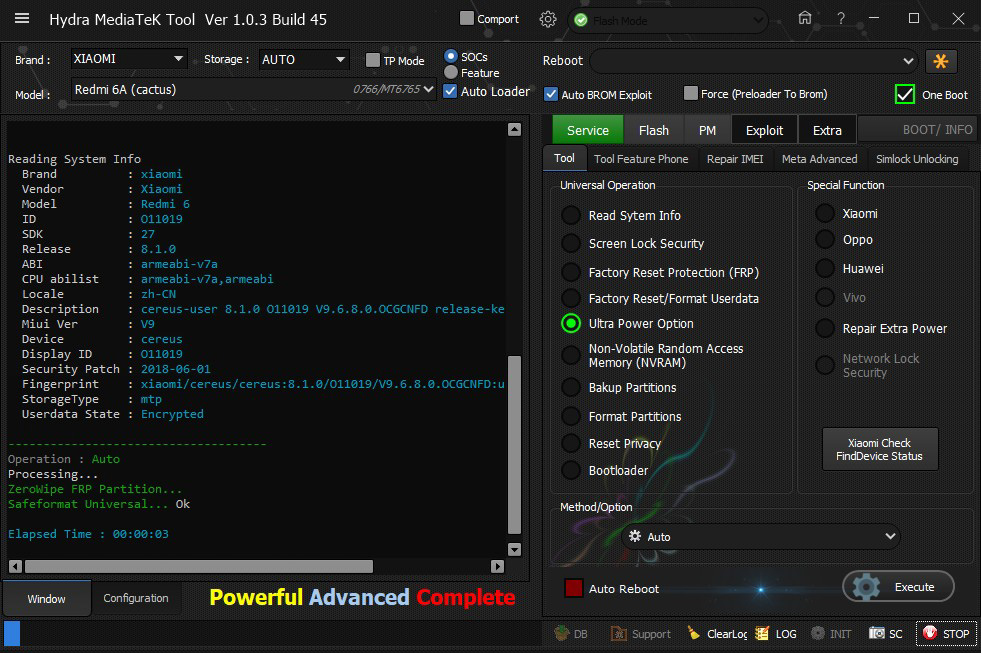981x653 pixels.
Task: Click the log panel horizontal scrollbar
Action: click(200, 566)
